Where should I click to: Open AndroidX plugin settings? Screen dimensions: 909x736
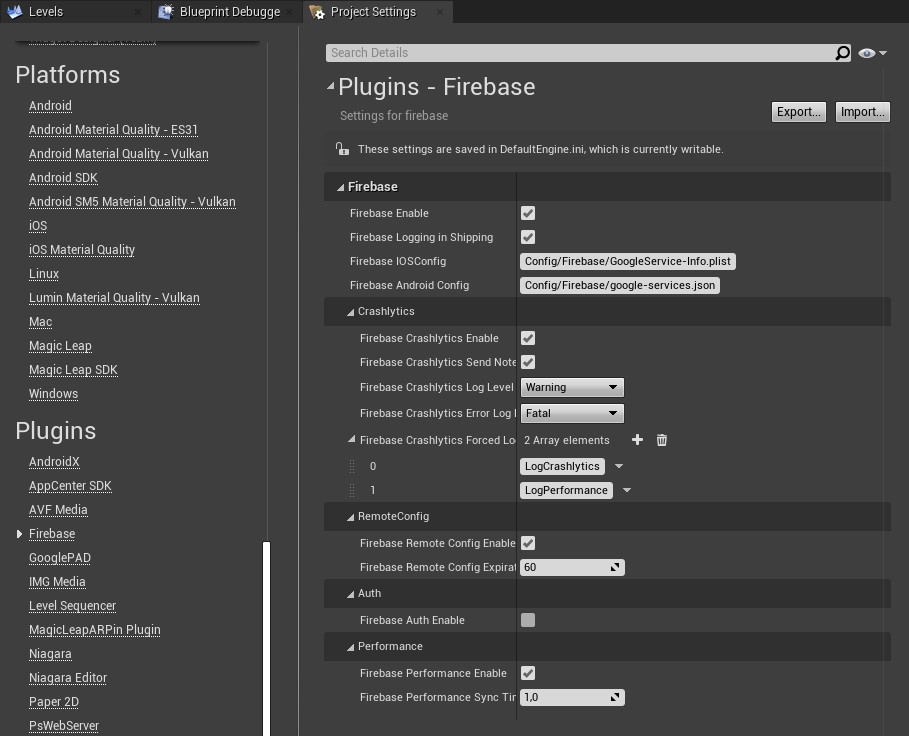click(x=54, y=462)
